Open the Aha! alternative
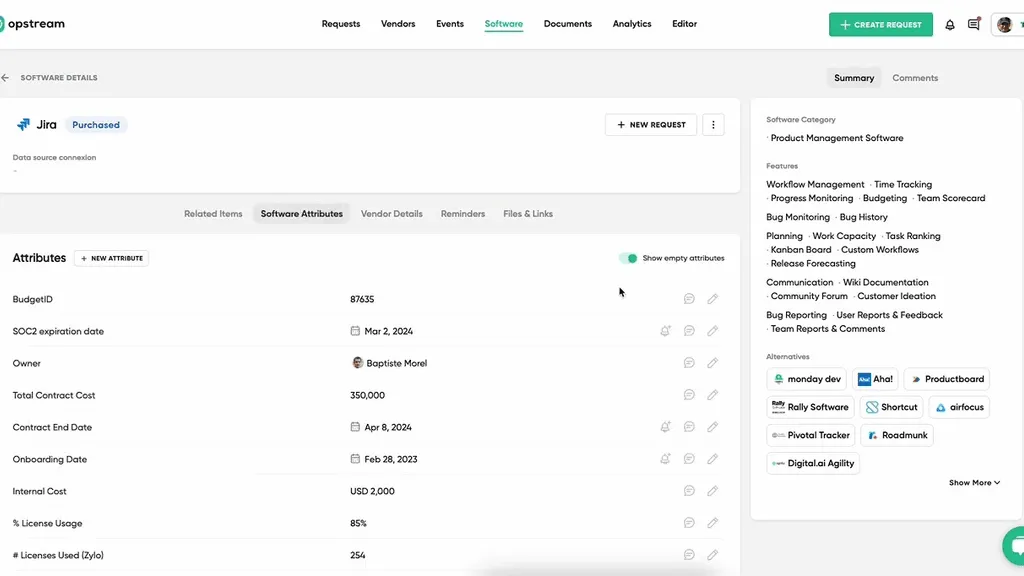This screenshot has height=576, width=1024. click(x=875, y=379)
